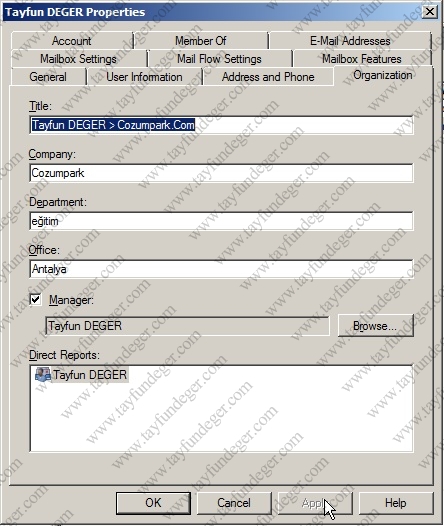Show the Mailbox Features tab
The image size is (444, 526).
click(x=362, y=59)
